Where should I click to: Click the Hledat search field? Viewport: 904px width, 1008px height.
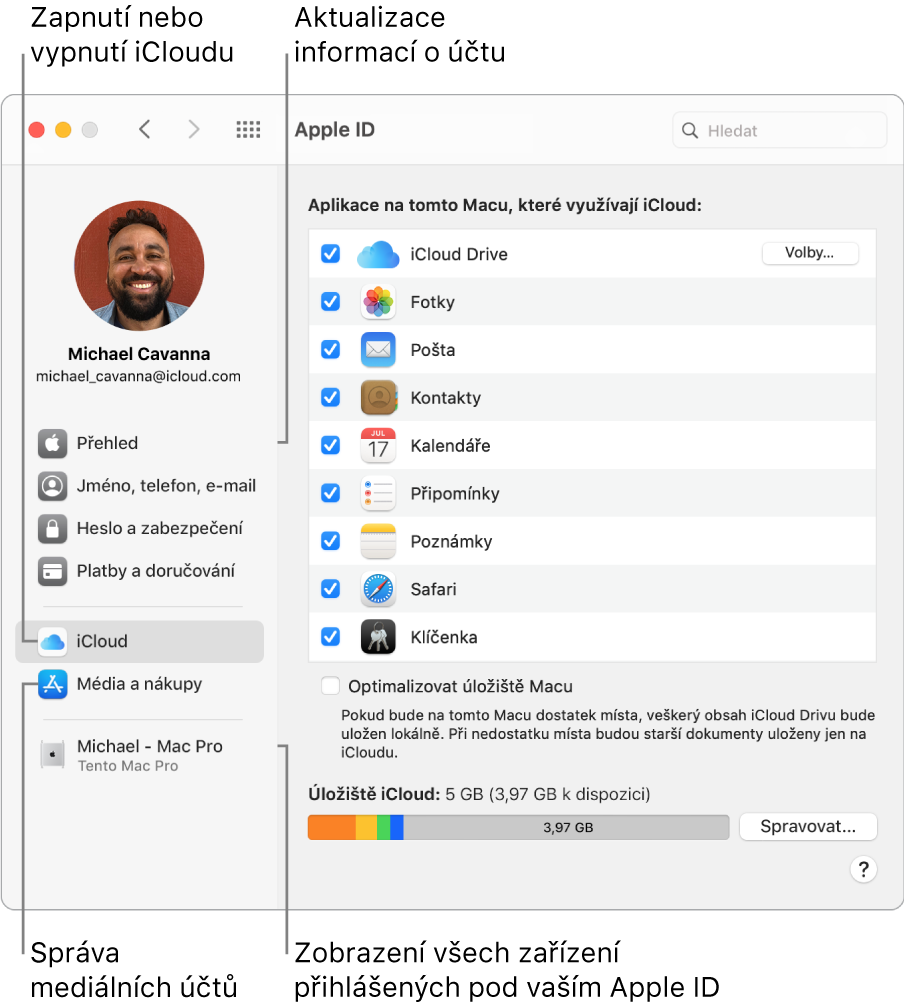(779, 130)
